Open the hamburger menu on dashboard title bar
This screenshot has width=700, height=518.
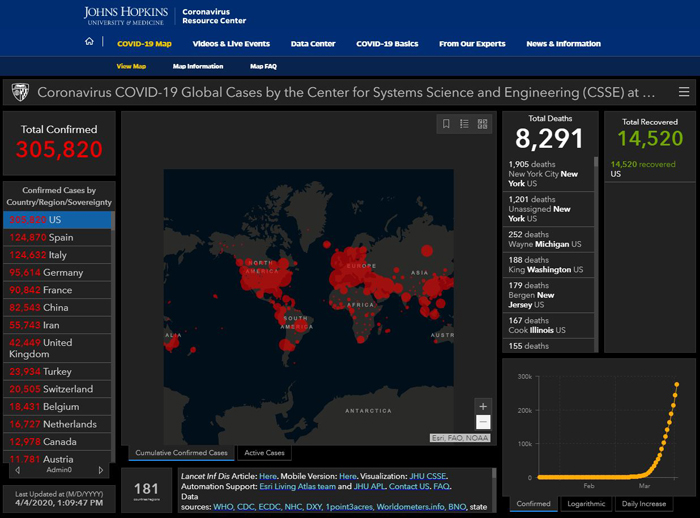click(x=683, y=92)
